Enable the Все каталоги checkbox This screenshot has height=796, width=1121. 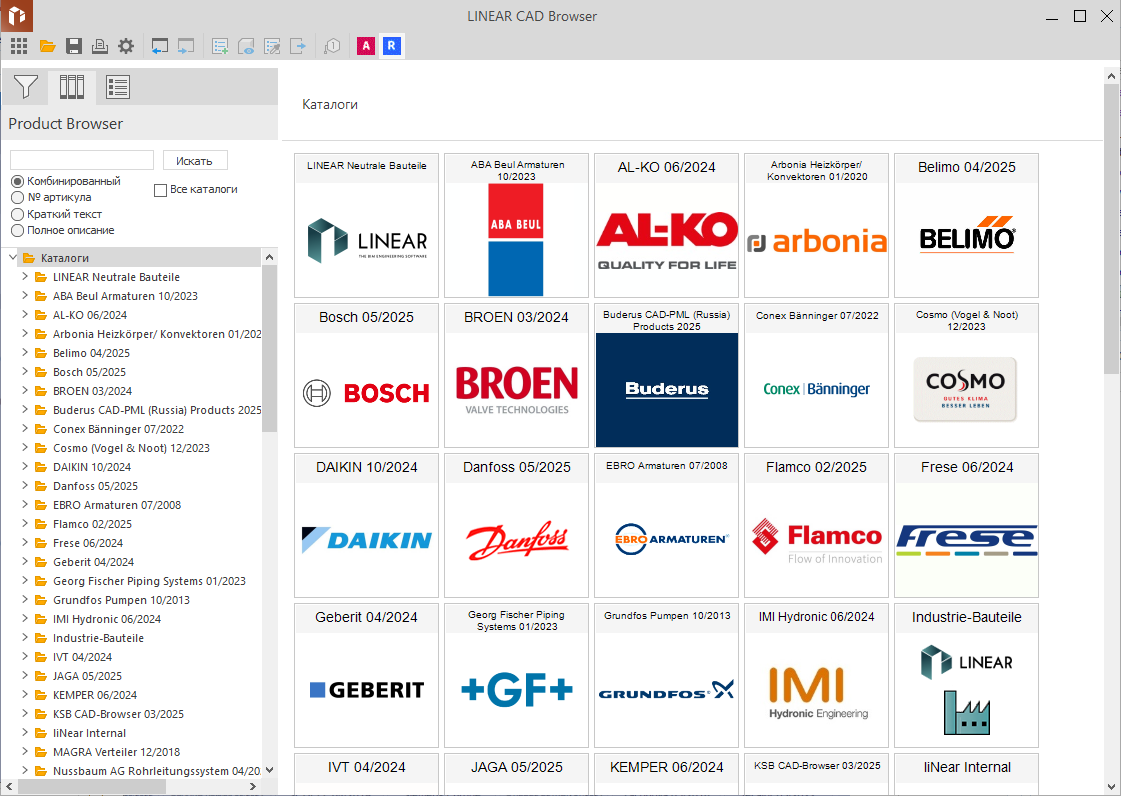point(160,190)
